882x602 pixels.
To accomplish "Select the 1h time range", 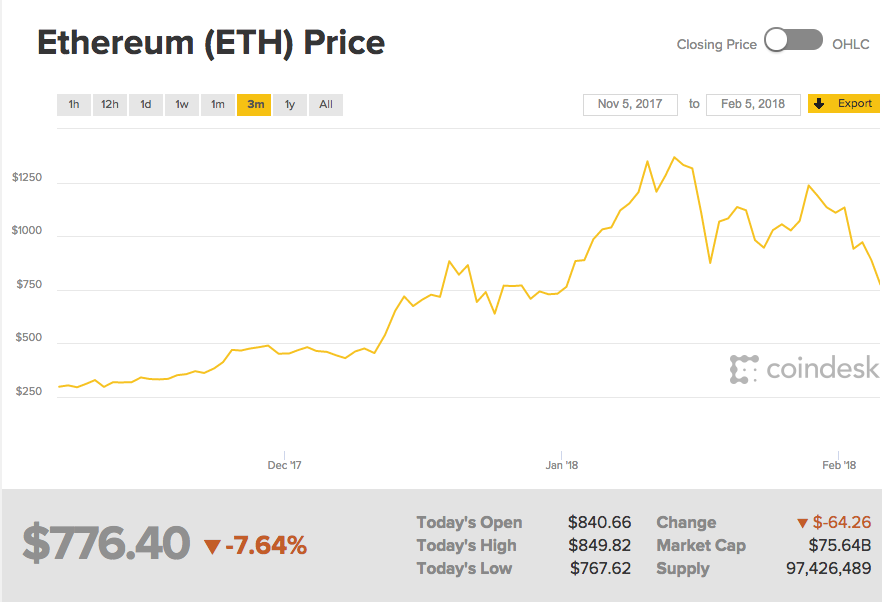I will tap(74, 104).
